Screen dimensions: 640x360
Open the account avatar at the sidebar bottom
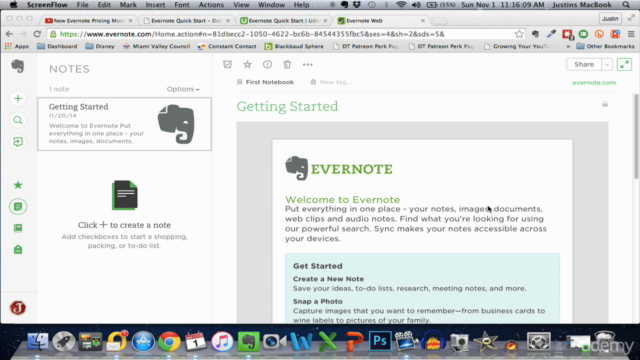(18, 308)
